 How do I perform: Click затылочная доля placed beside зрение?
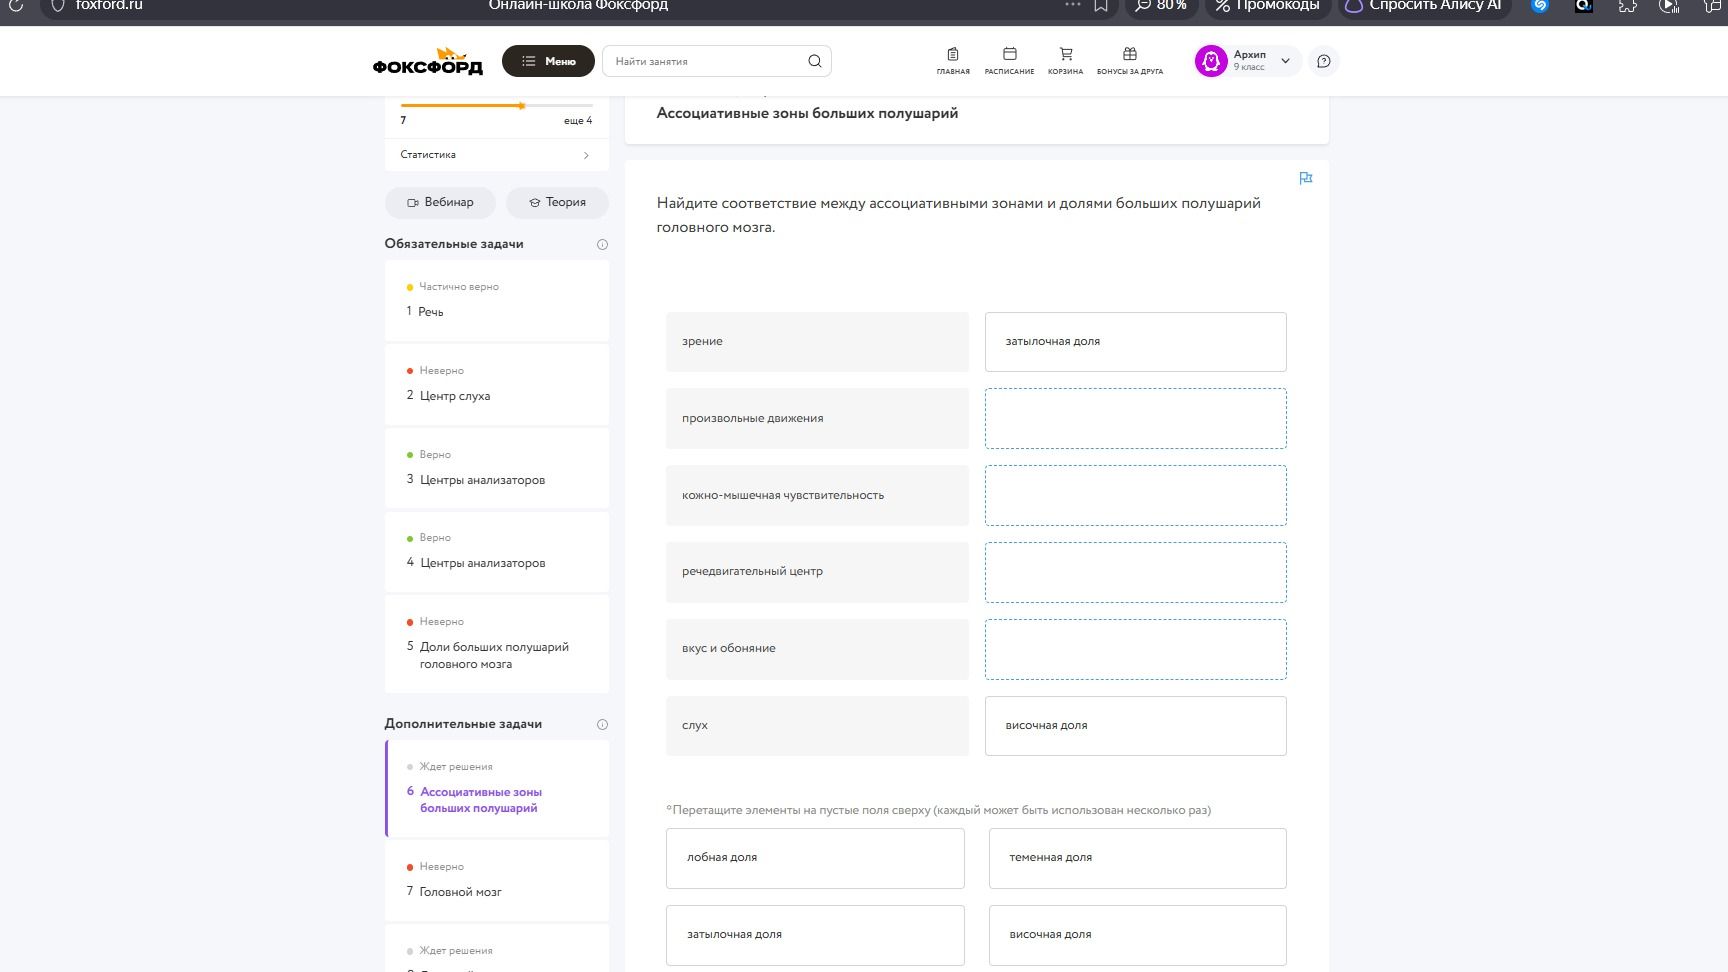point(1135,342)
